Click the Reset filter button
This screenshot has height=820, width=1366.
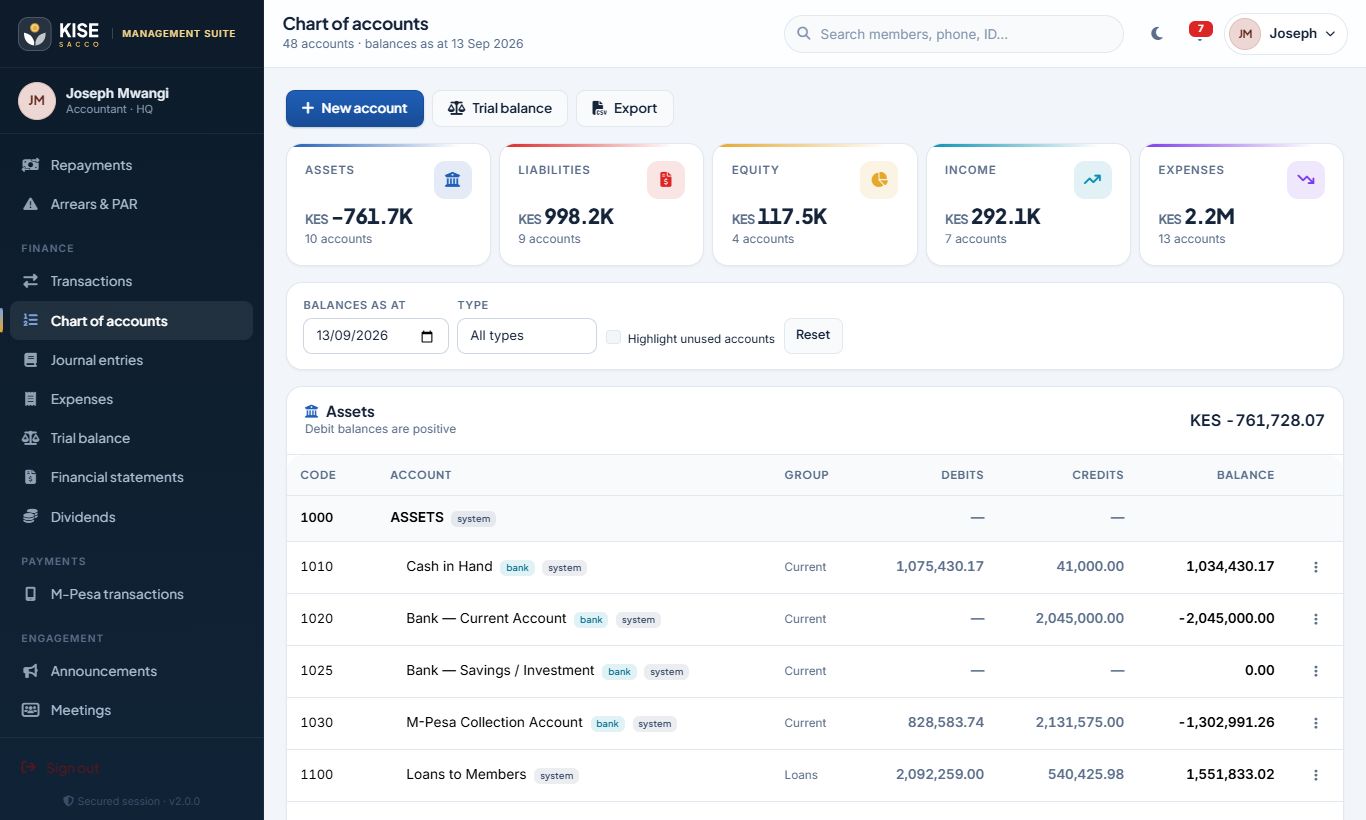coord(813,335)
